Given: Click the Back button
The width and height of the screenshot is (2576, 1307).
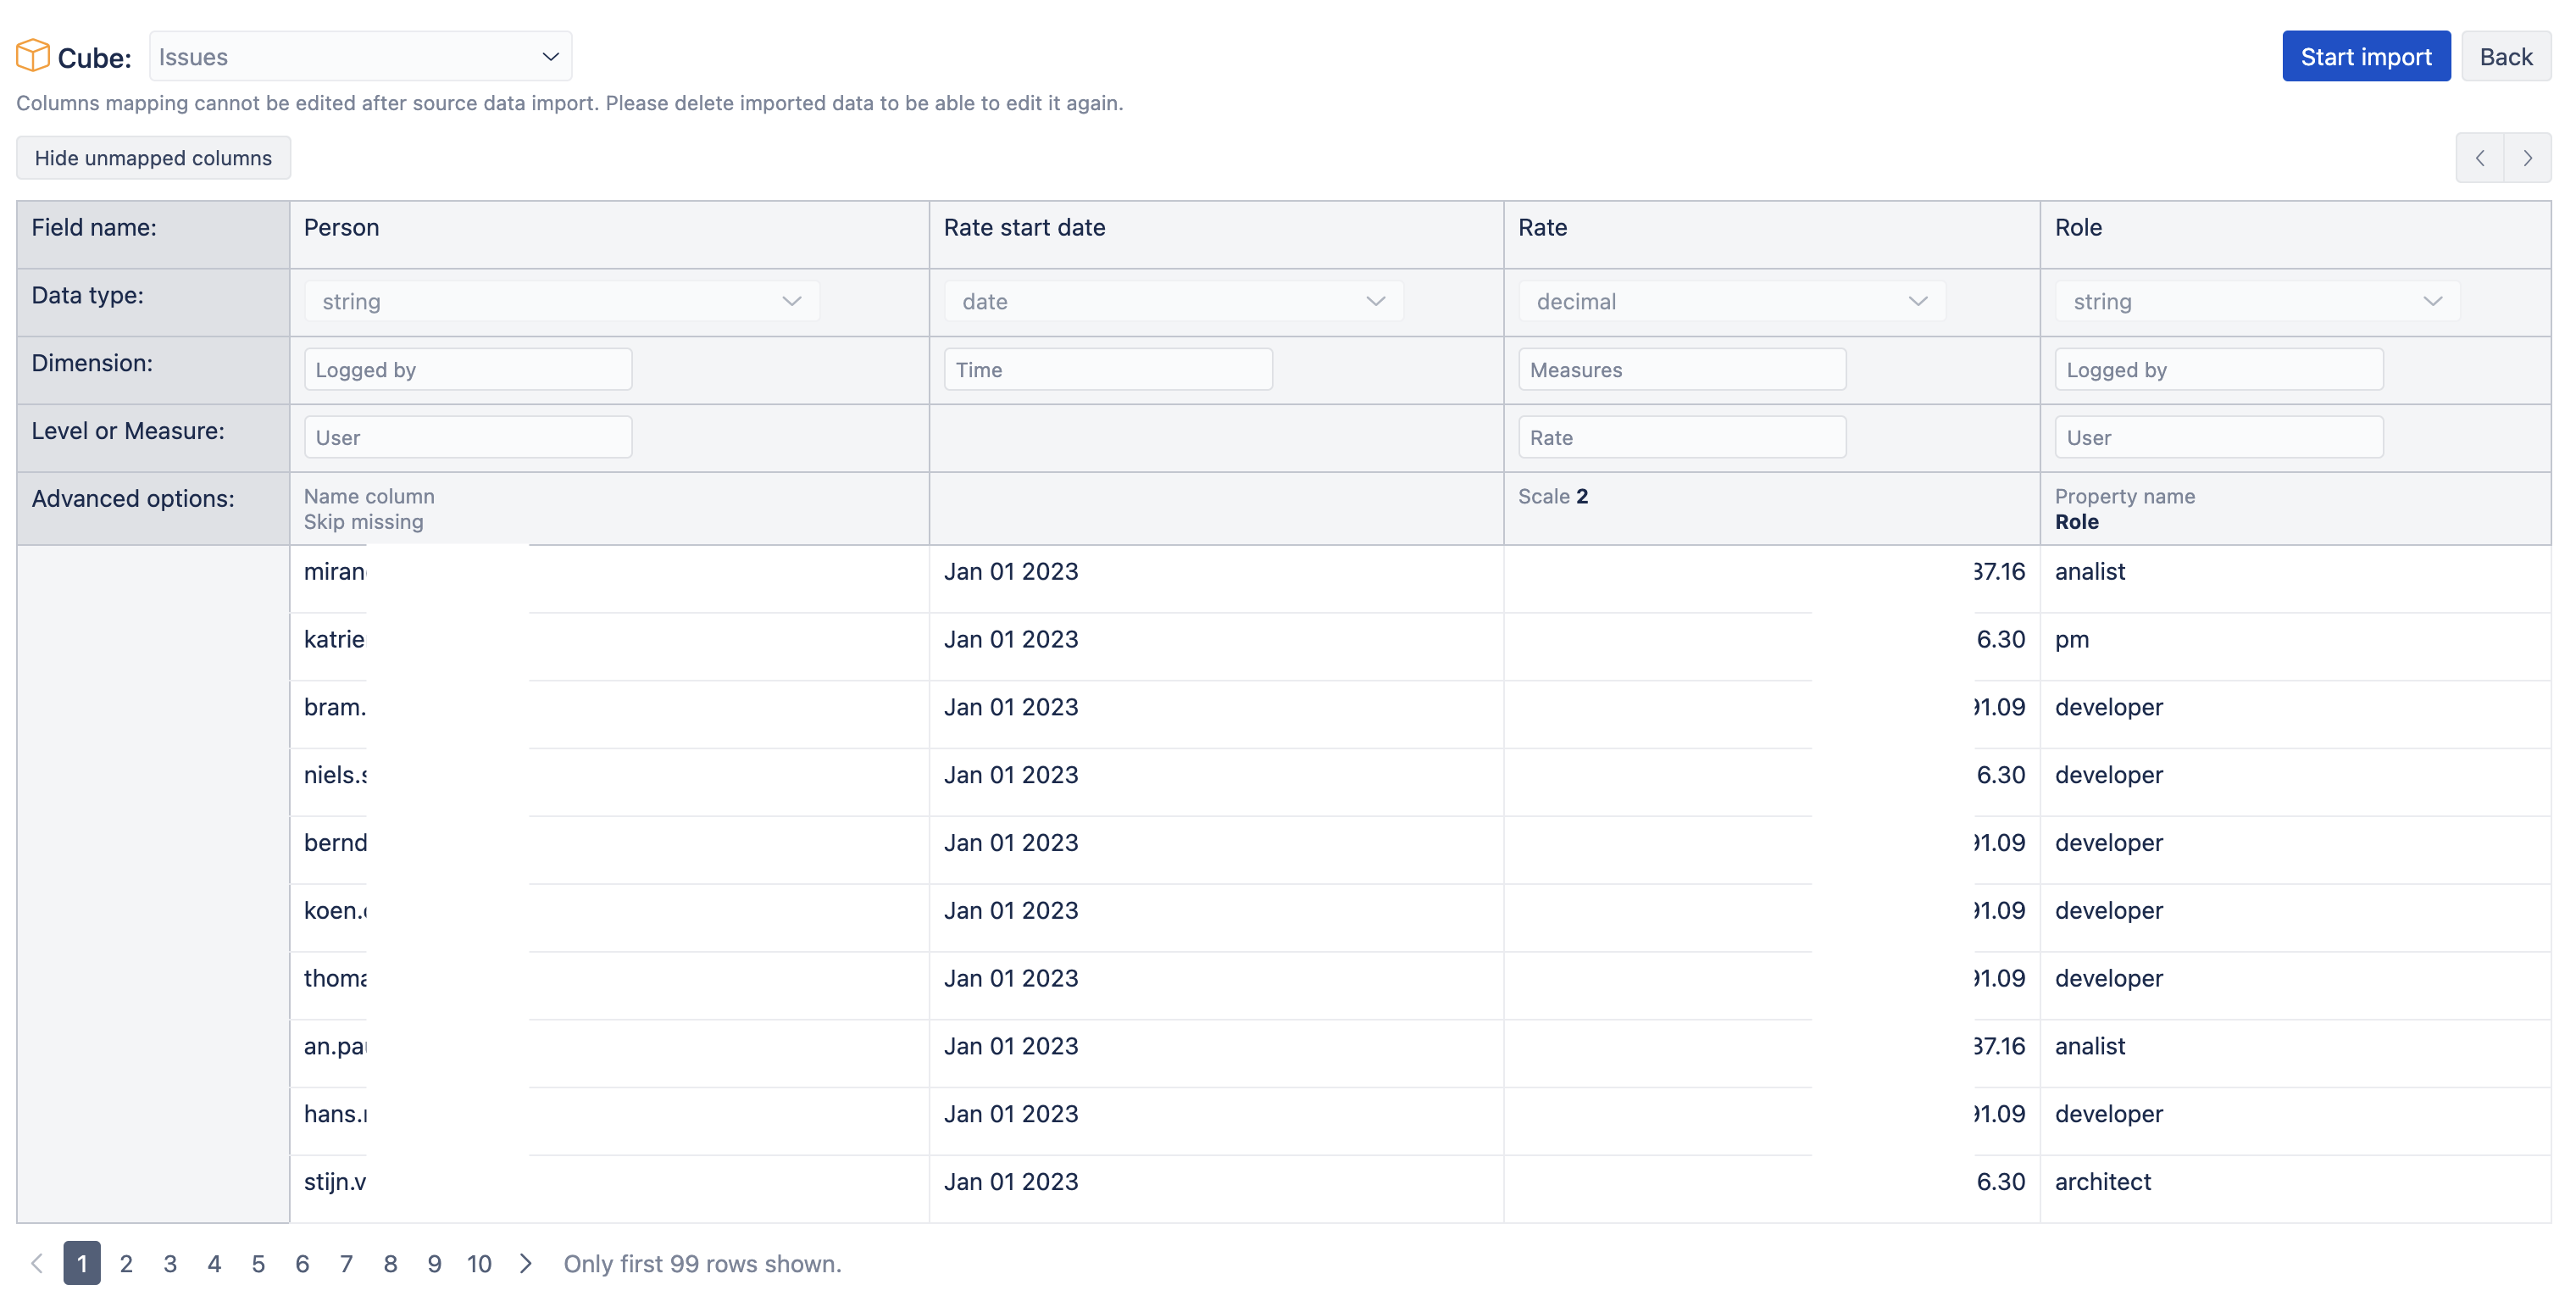Looking at the screenshot, I should (x=2505, y=56).
